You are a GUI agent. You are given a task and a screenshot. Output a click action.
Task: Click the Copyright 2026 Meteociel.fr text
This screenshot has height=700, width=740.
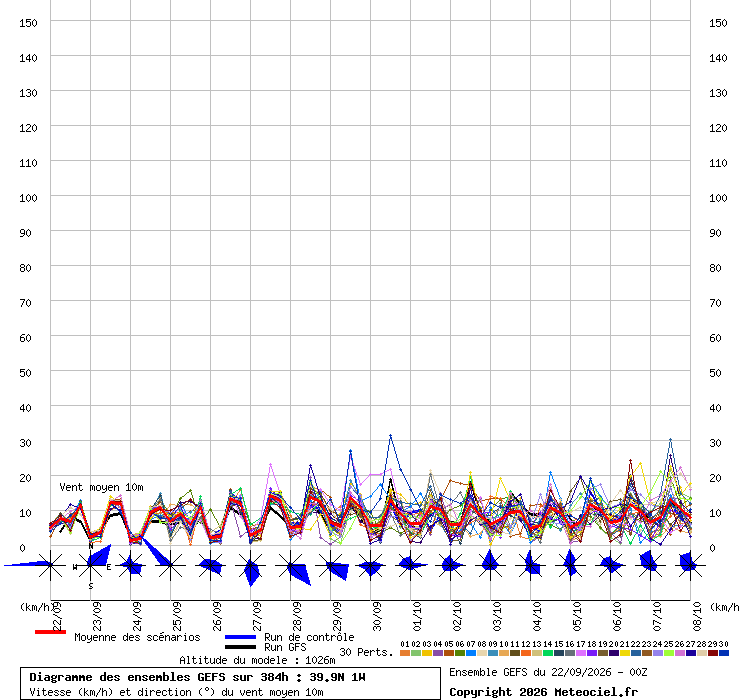(x=543, y=692)
